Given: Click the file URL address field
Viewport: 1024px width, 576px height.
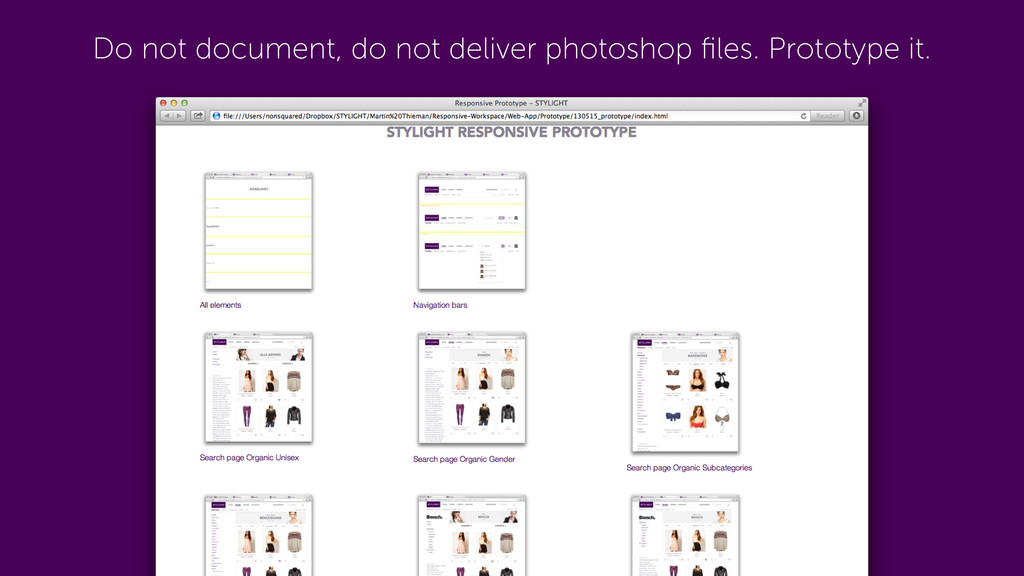Looking at the screenshot, I should 500,116.
